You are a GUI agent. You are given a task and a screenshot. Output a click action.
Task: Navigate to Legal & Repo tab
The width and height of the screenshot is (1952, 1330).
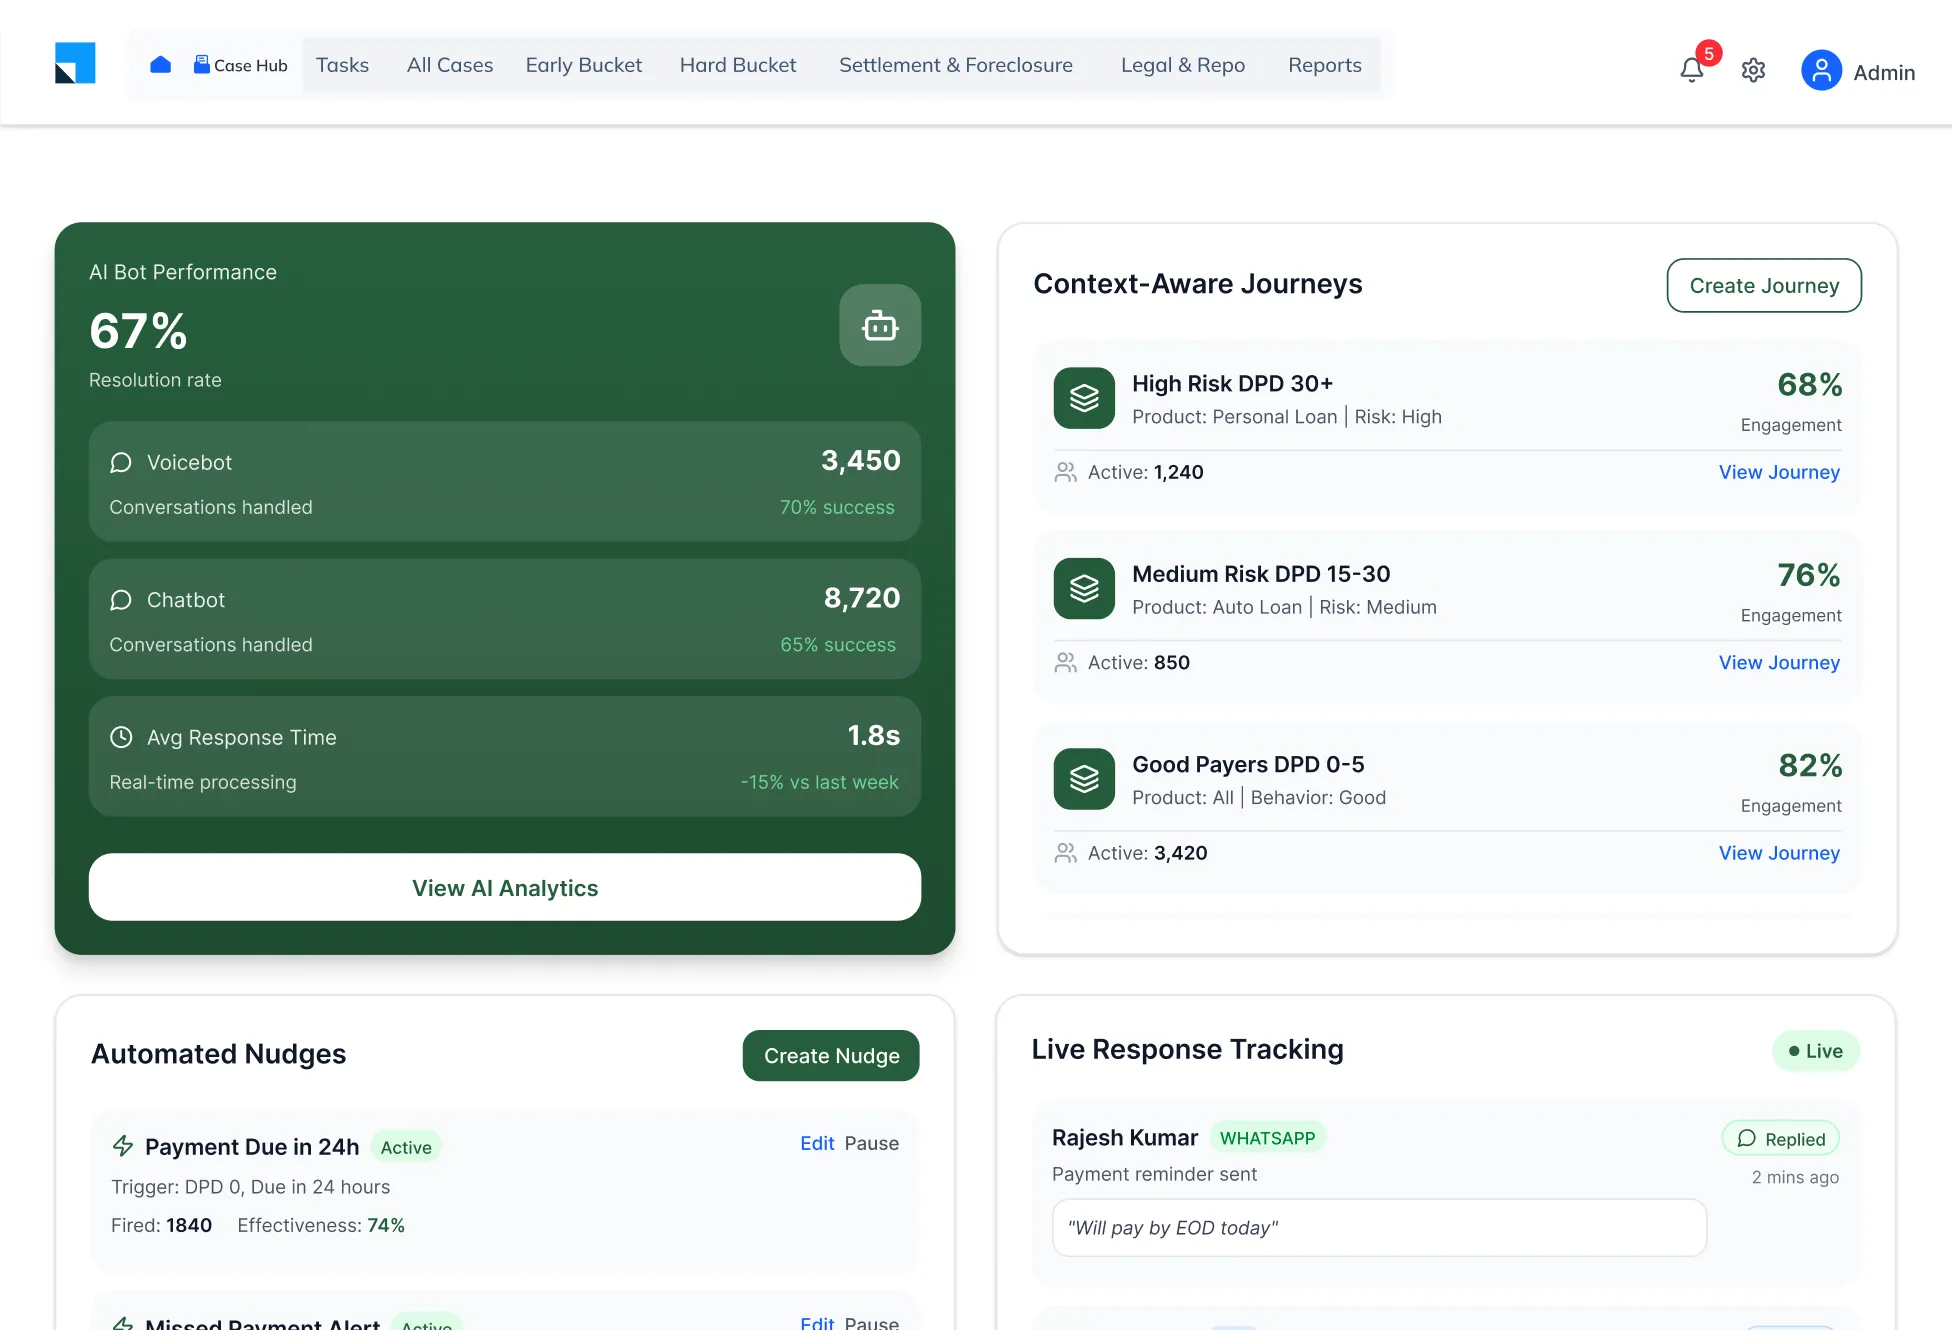[1183, 65]
